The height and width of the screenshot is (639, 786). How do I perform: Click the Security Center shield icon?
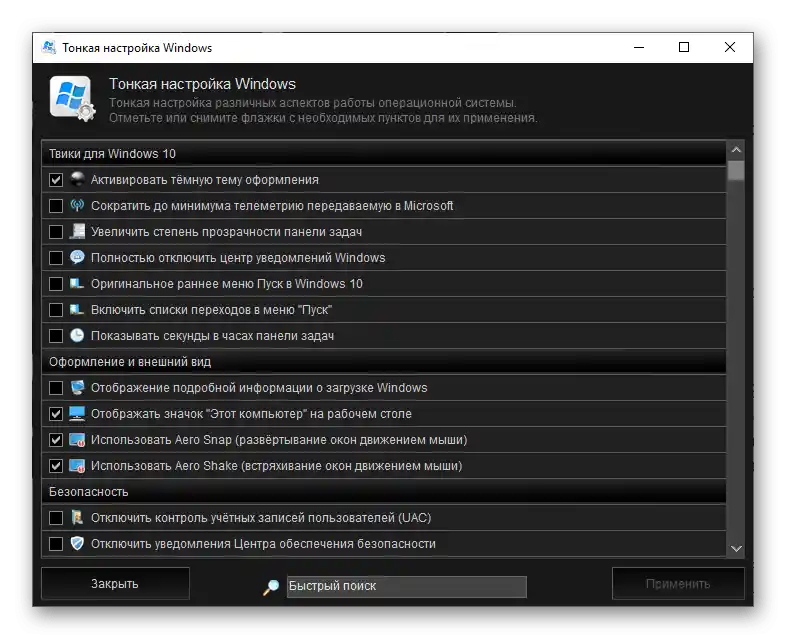77,543
